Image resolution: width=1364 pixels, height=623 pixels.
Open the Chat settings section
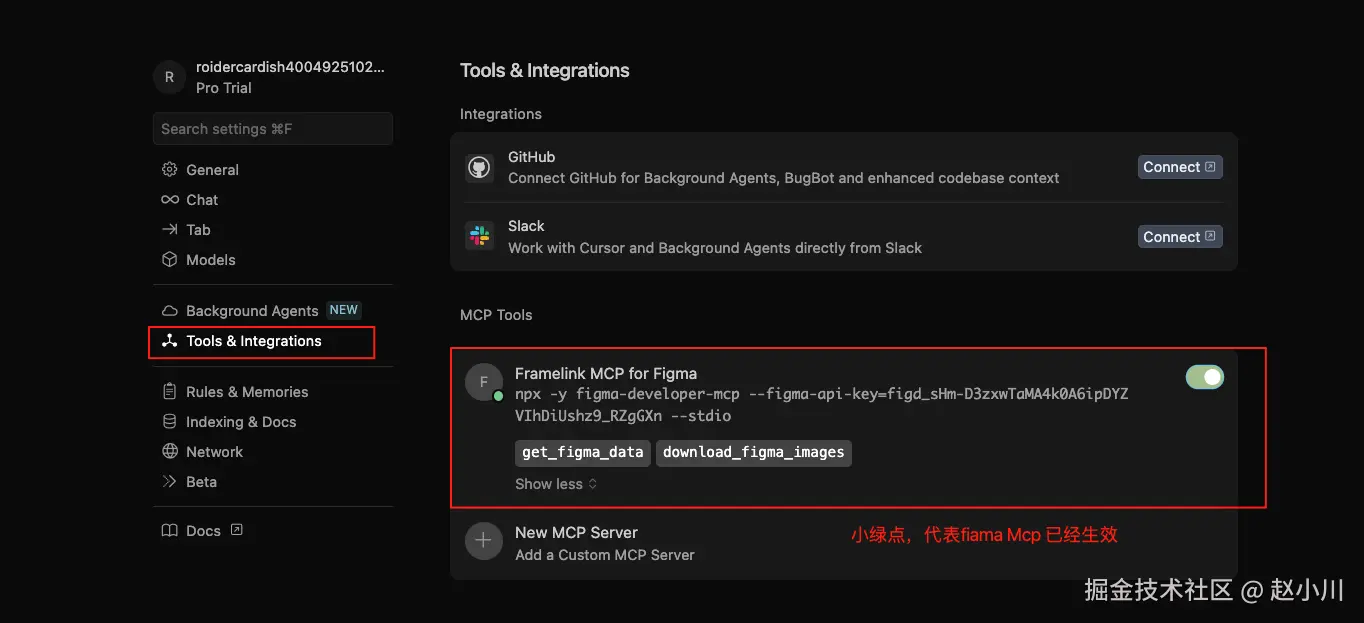pos(202,200)
